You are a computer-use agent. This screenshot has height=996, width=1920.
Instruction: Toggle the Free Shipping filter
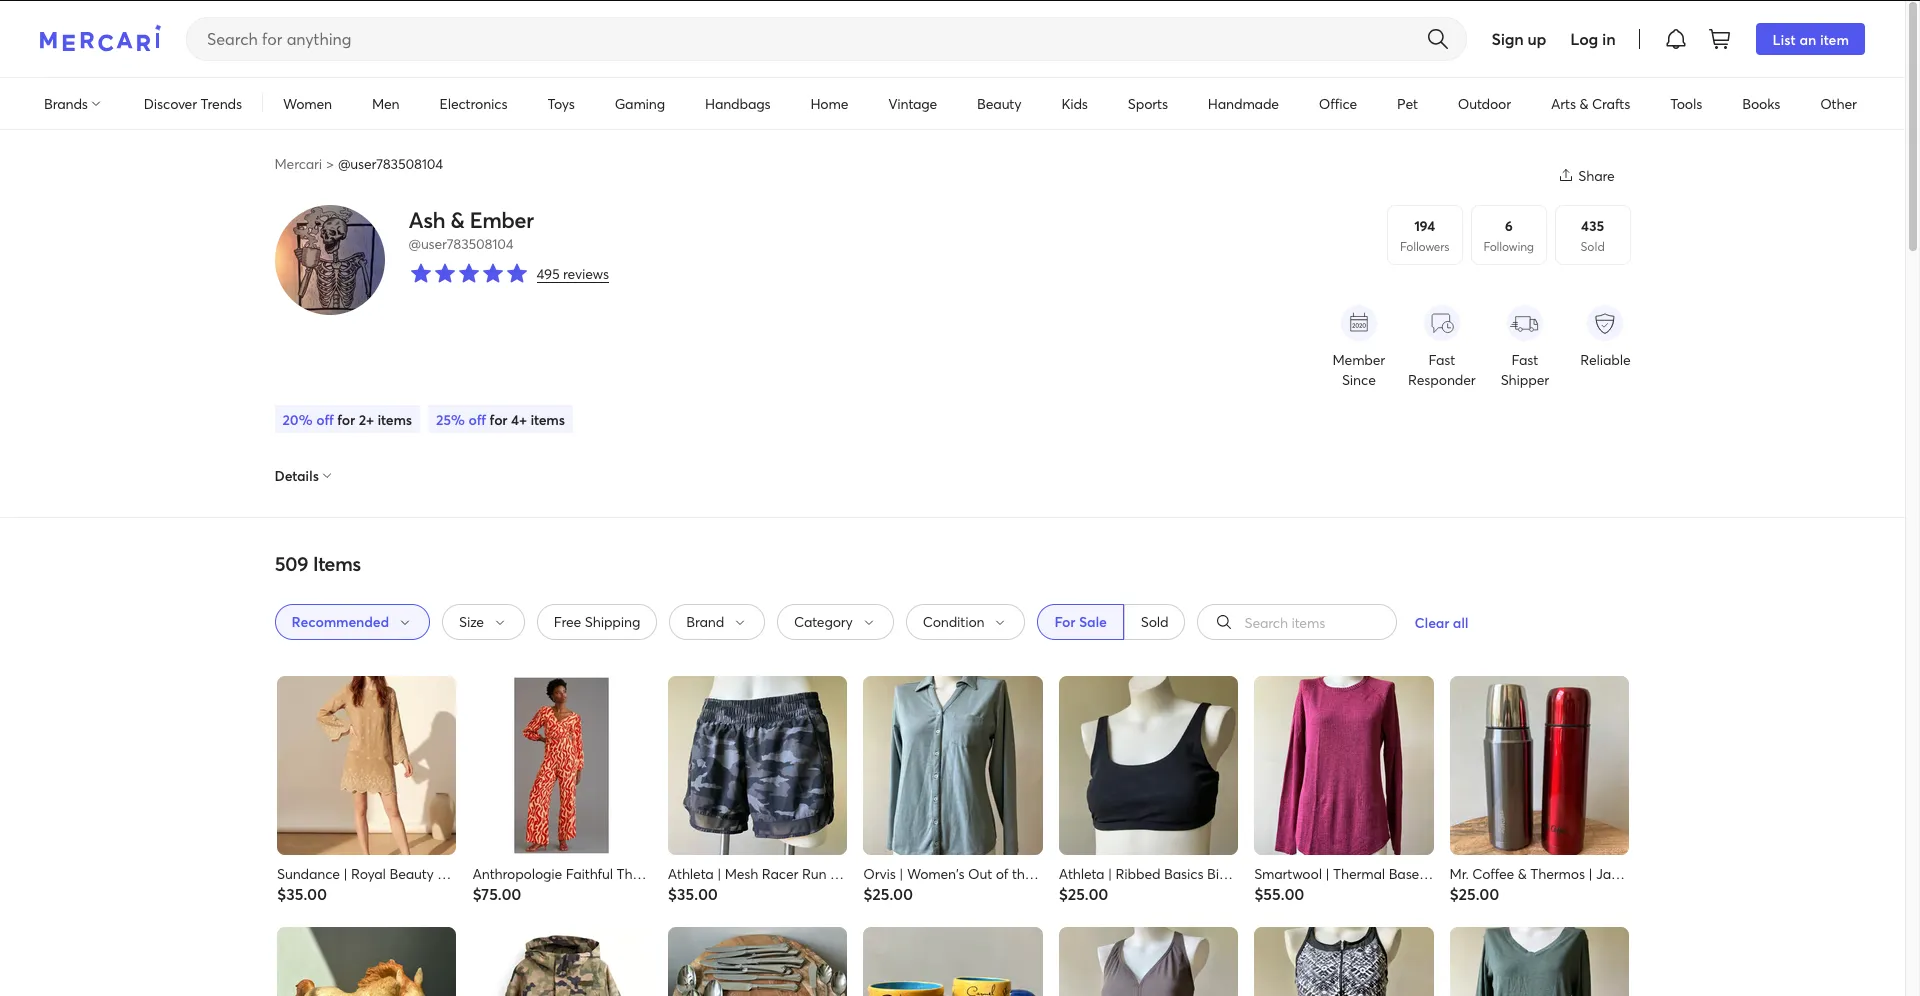tap(597, 622)
